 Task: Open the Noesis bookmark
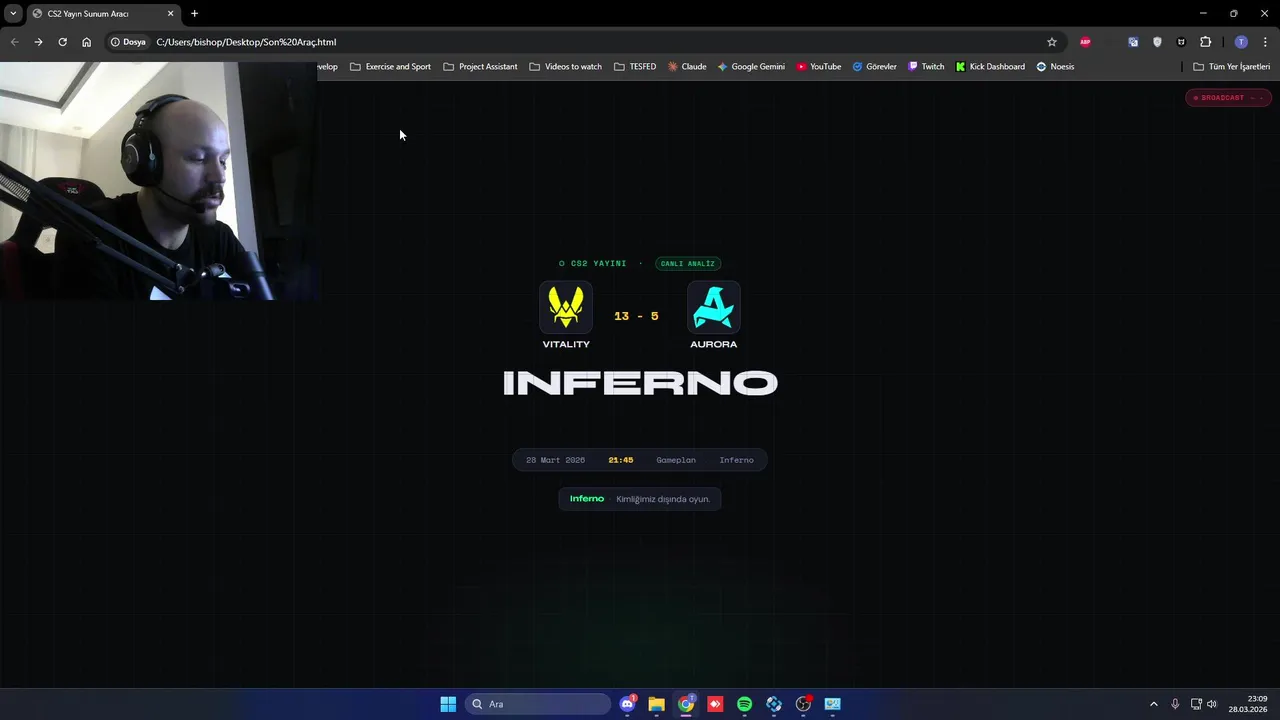[1055, 67]
